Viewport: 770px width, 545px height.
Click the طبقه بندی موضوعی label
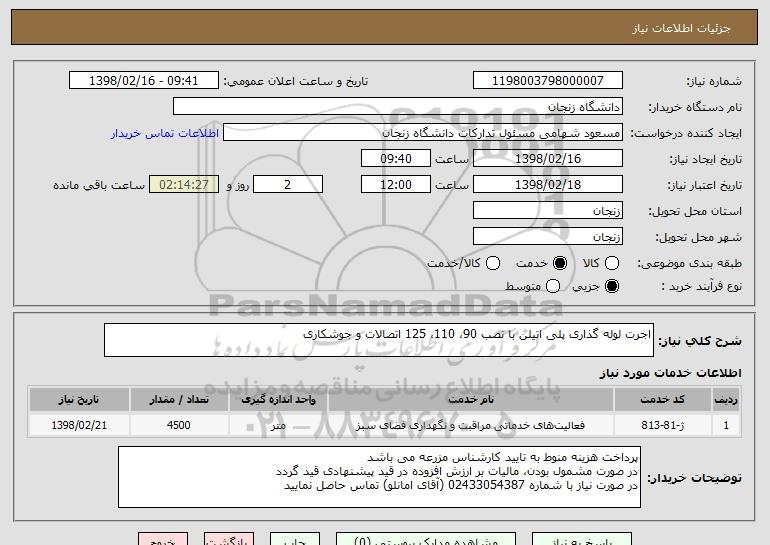tap(689, 264)
